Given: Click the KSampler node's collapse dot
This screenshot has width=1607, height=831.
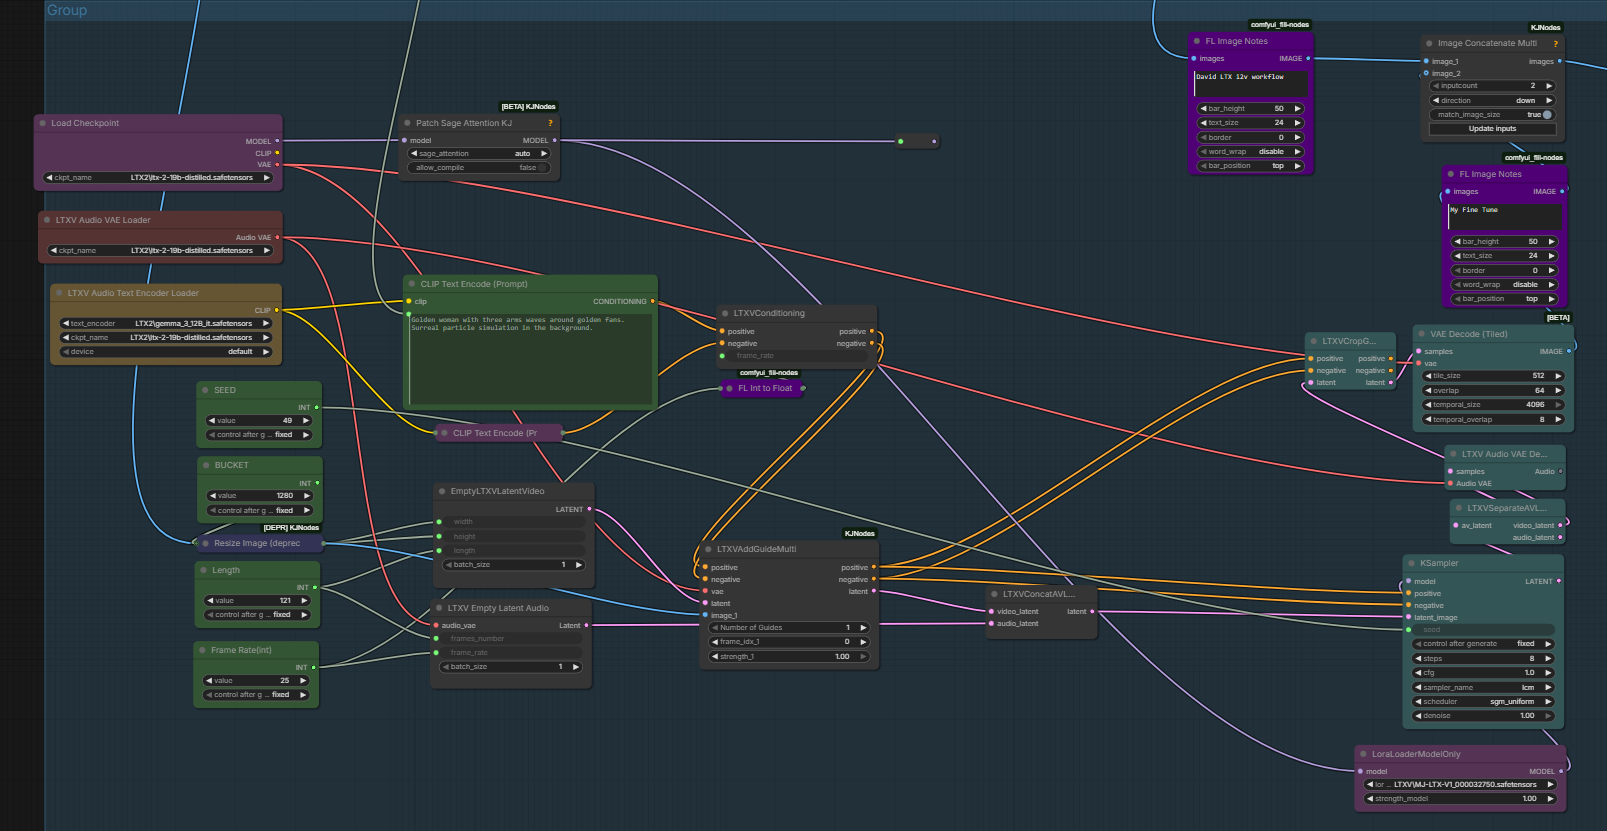Looking at the screenshot, I should coord(1411,563).
